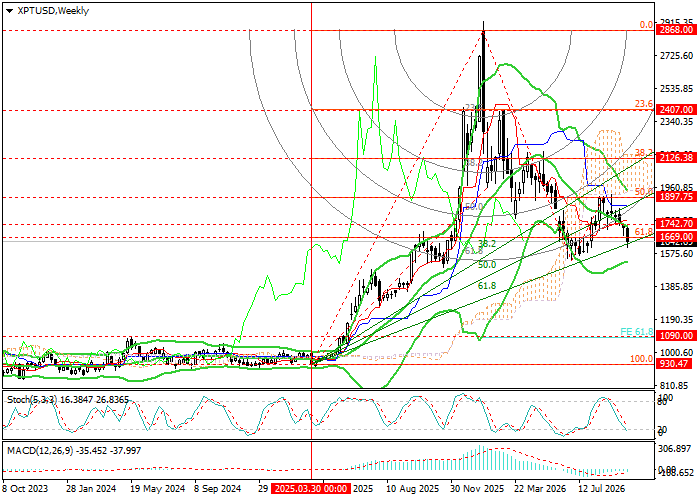Click the orange 100.0 Fibonacci label
Image resolution: width=700 pixels, height=500 pixels.
point(642,358)
